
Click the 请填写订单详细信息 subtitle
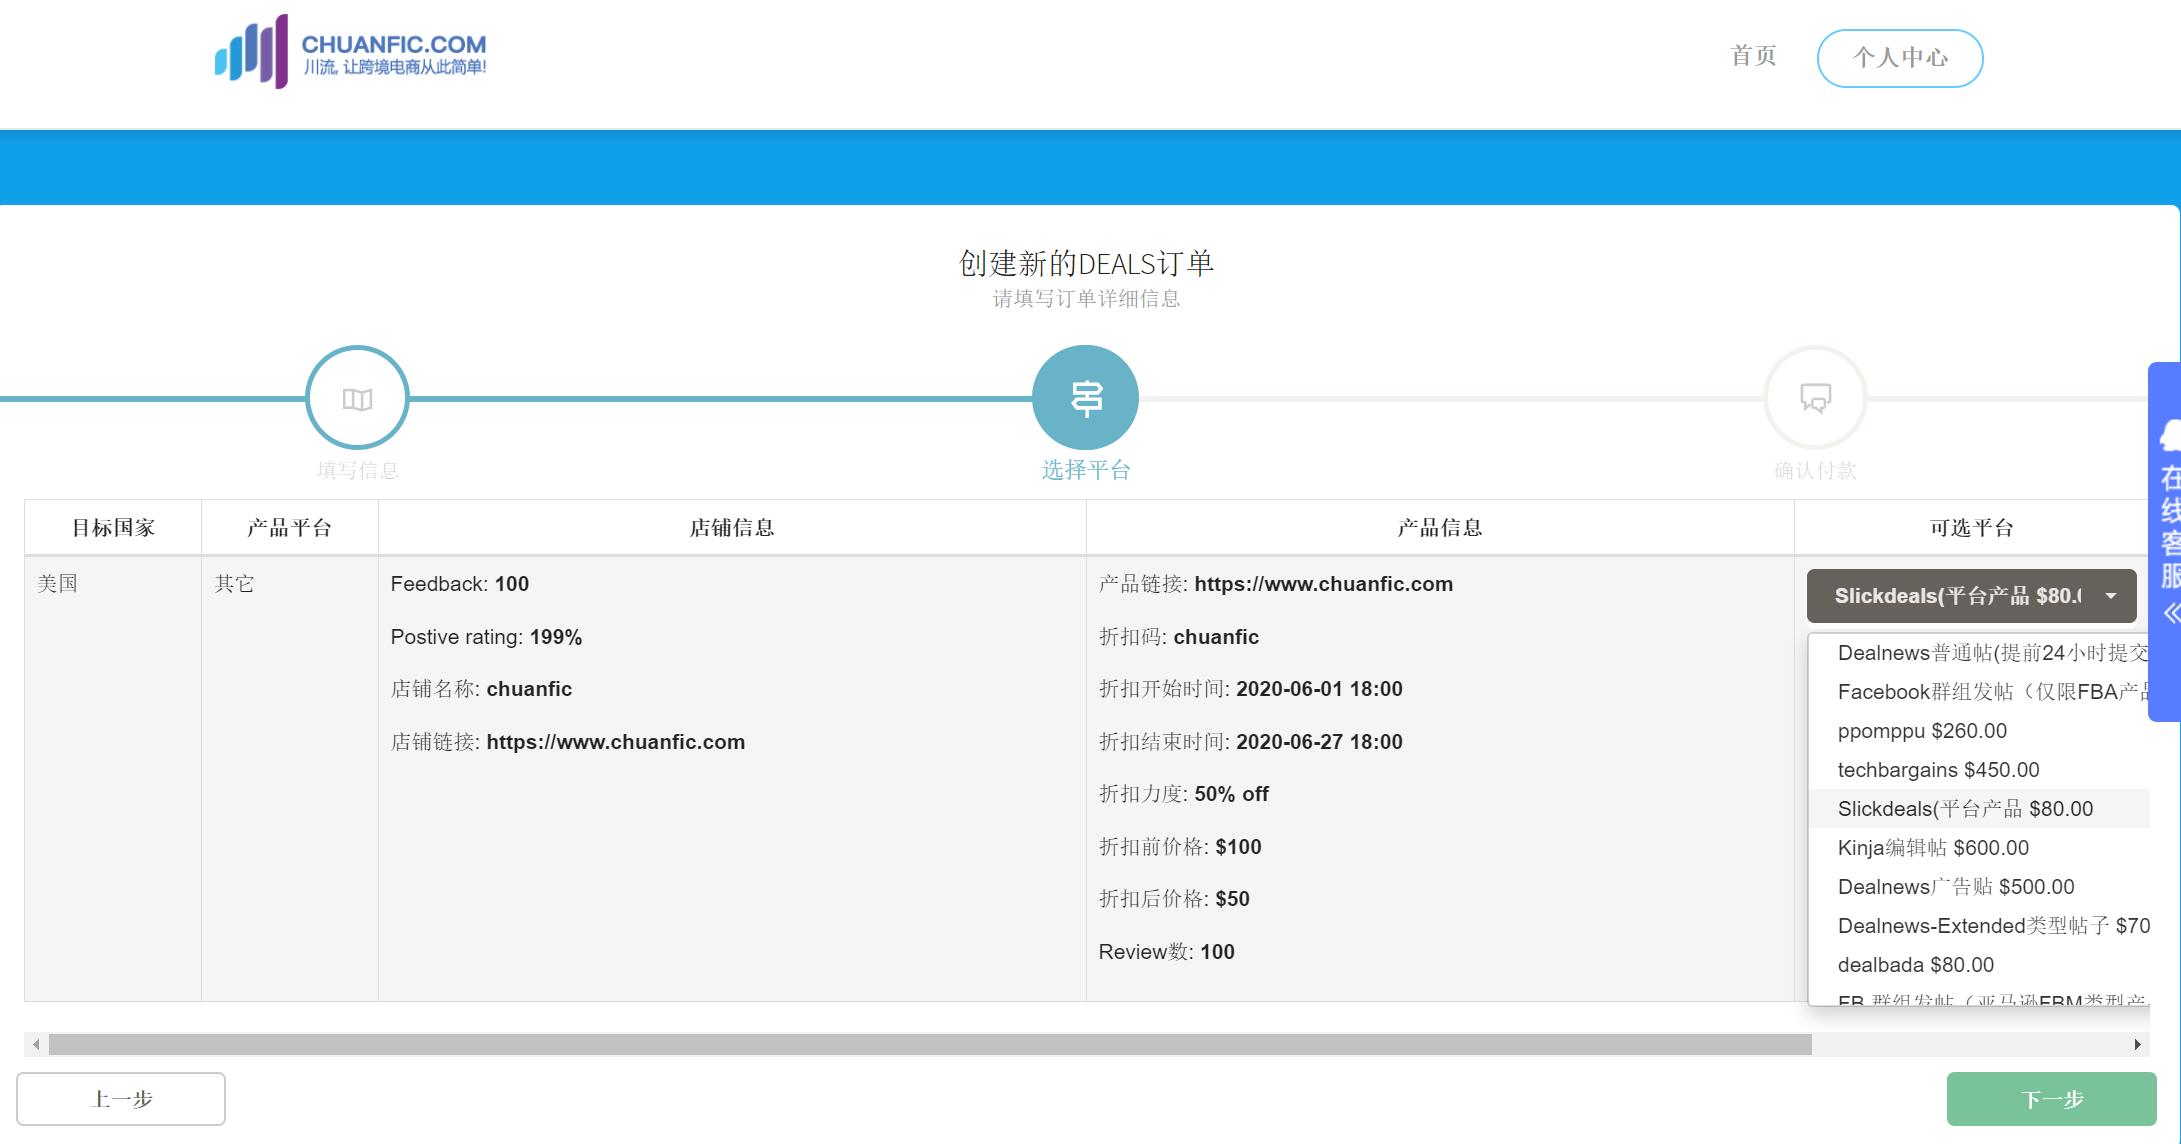coord(1086,299)
